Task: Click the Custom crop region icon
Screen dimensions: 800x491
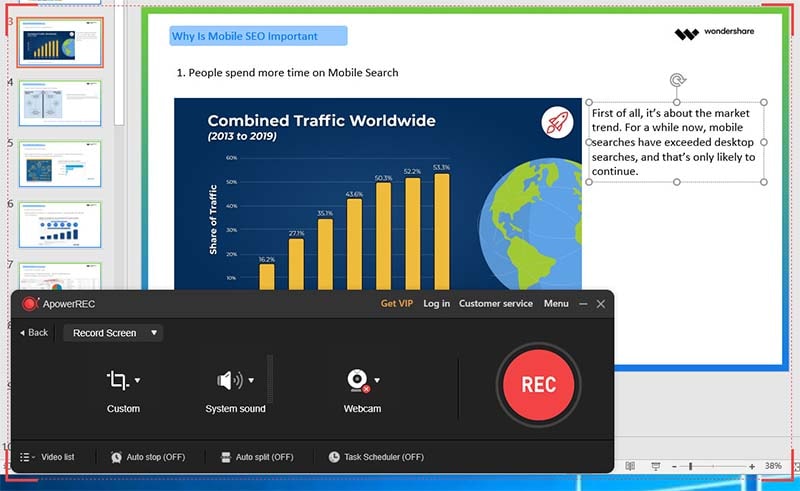Action: pyautogui.click(x=117, y=380)
